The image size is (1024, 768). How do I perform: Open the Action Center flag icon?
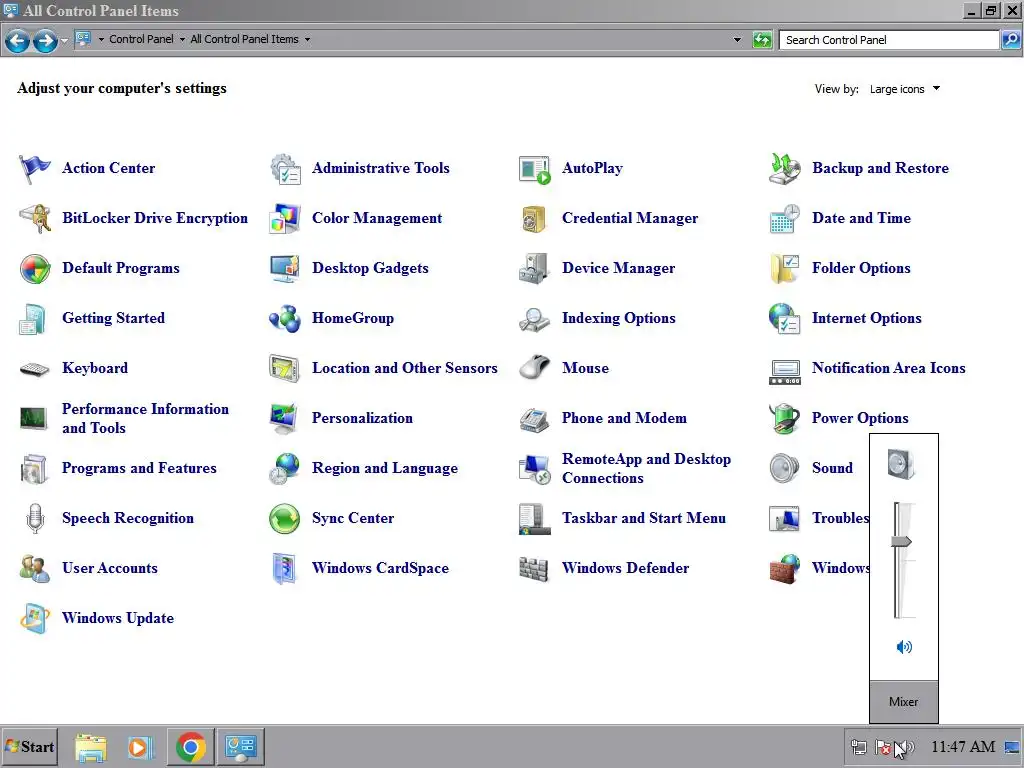[x=35, y=168]
